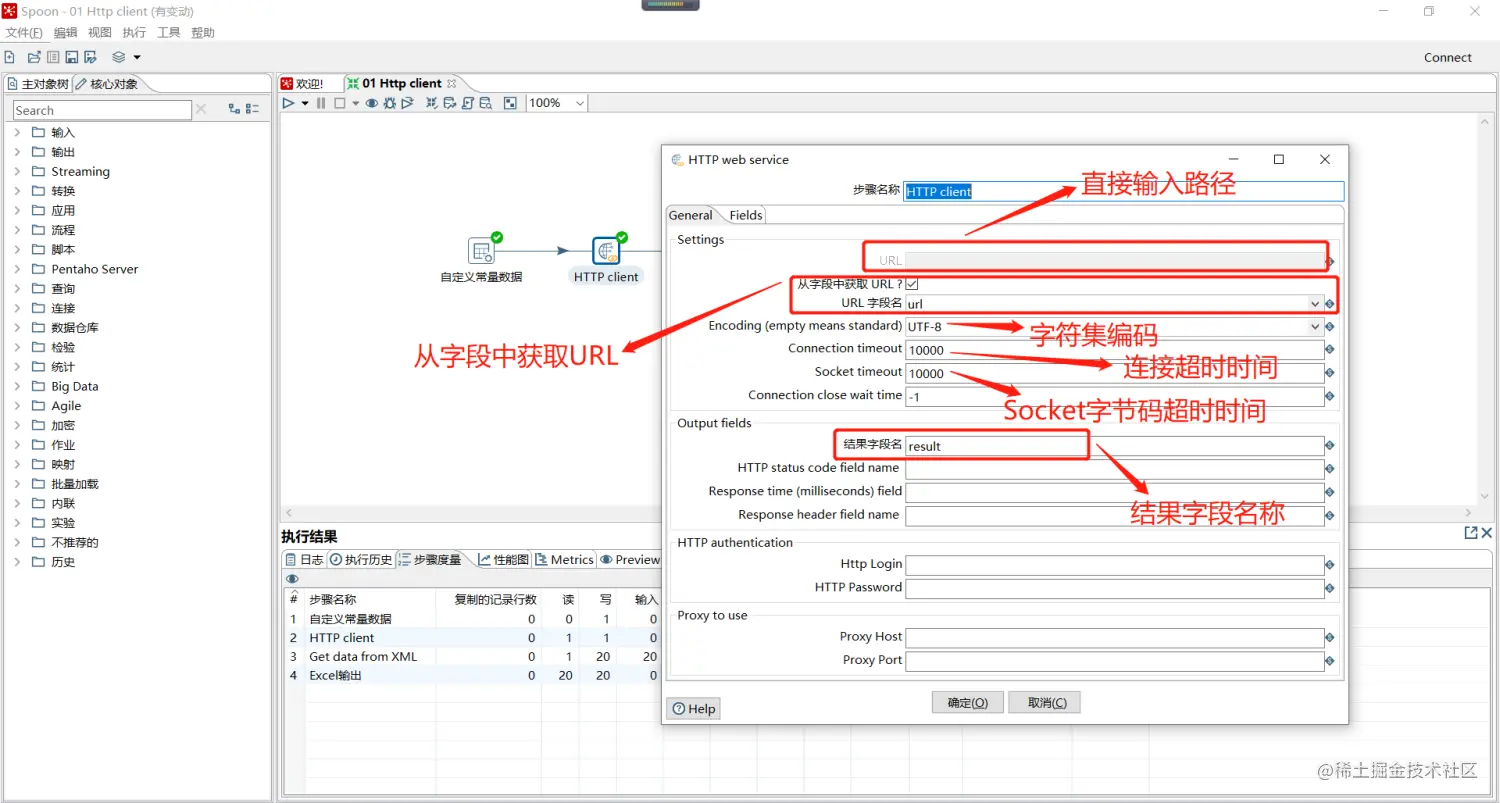
Task: Maximize the 执行结果 panel using corner icon
Action: [x=1471, y=533]
